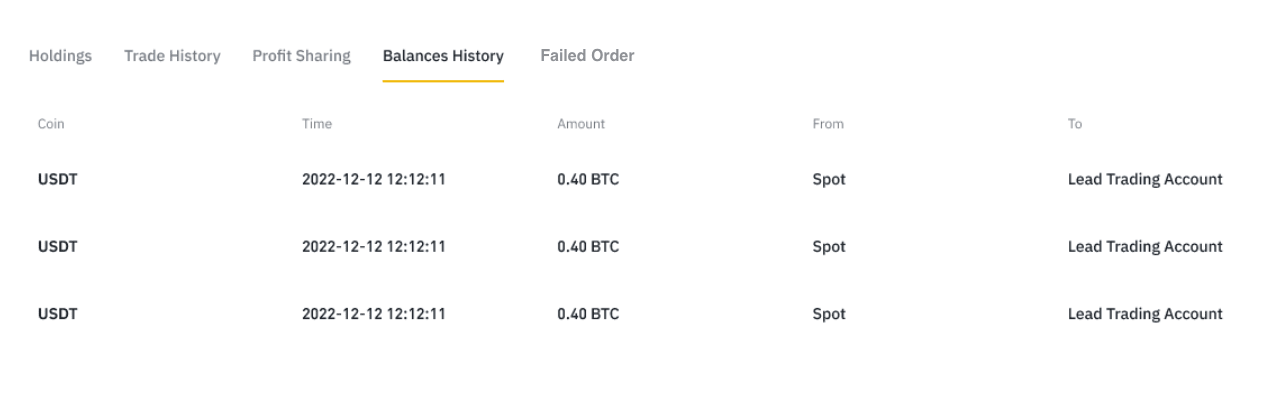Select Spot in the first row
The height and width of the screenshot is (397, 1269).
(x=829, y=180)
